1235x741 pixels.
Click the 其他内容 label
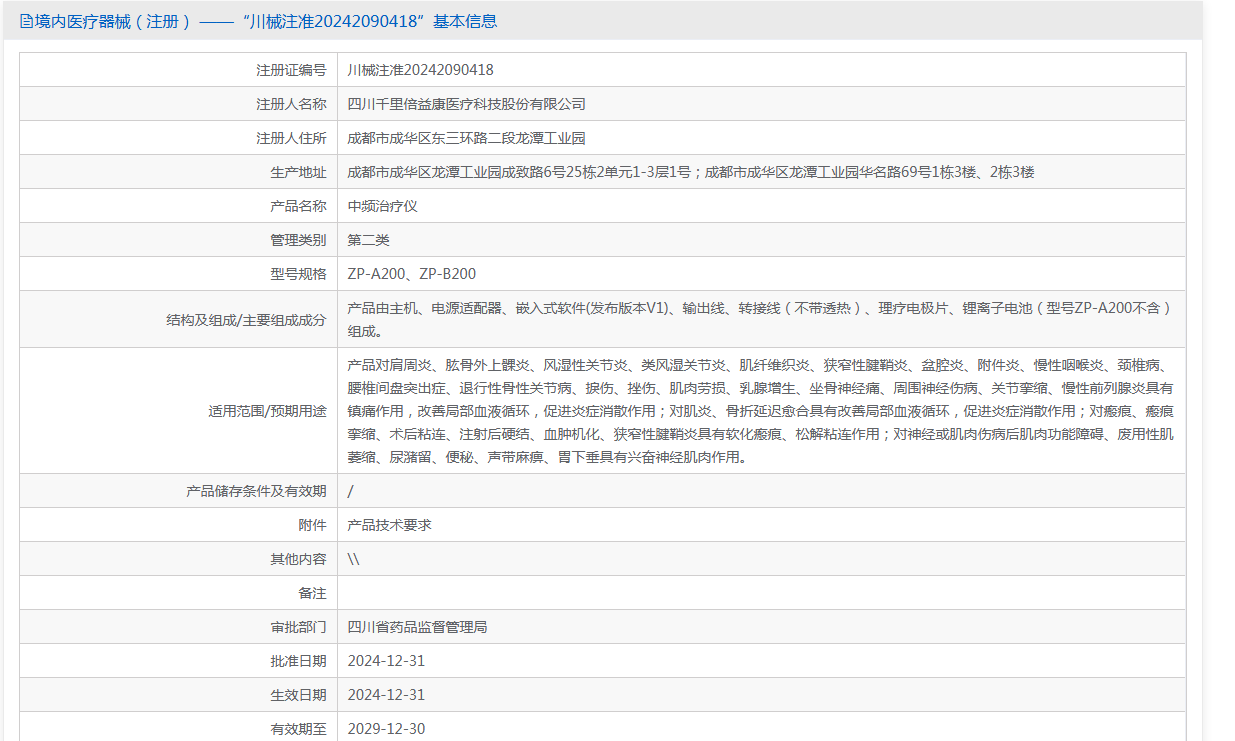click(x=298, y=559)
